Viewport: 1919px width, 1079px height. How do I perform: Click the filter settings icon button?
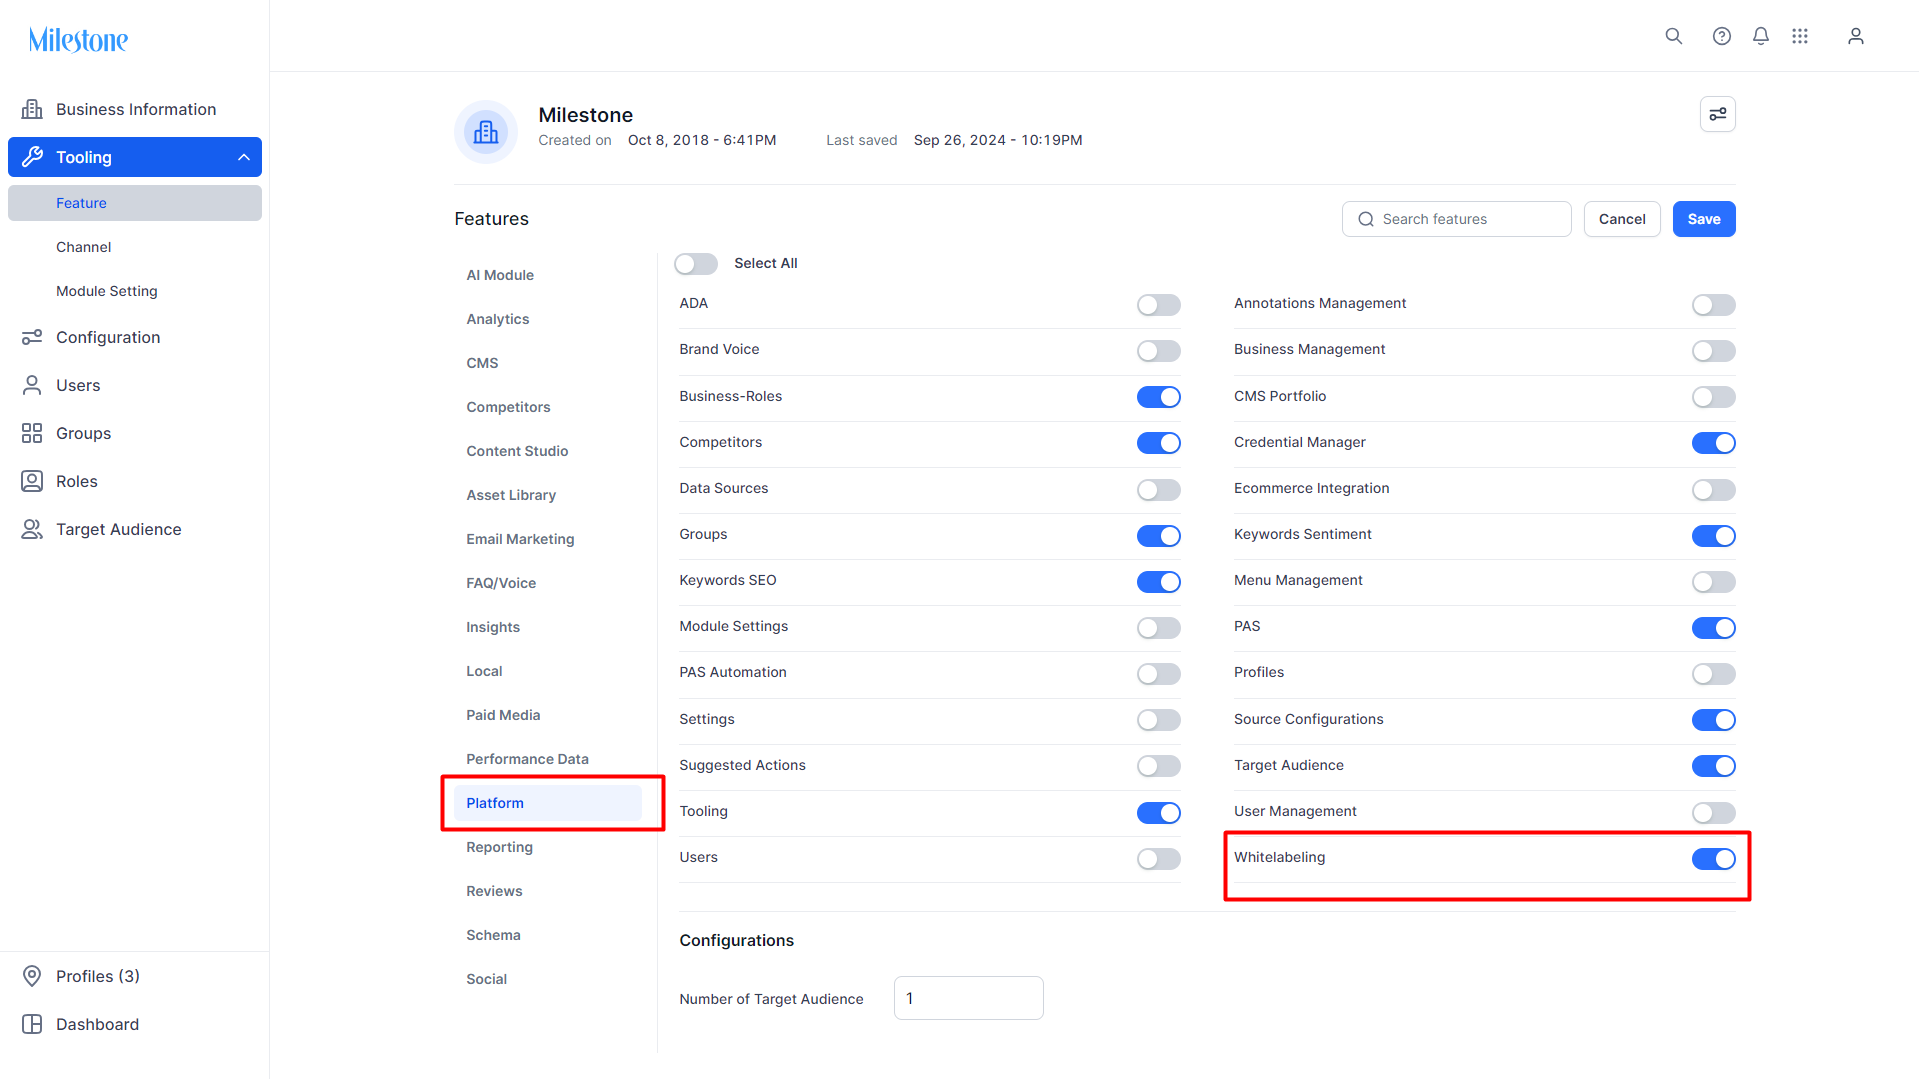[x=1718, y=114]
